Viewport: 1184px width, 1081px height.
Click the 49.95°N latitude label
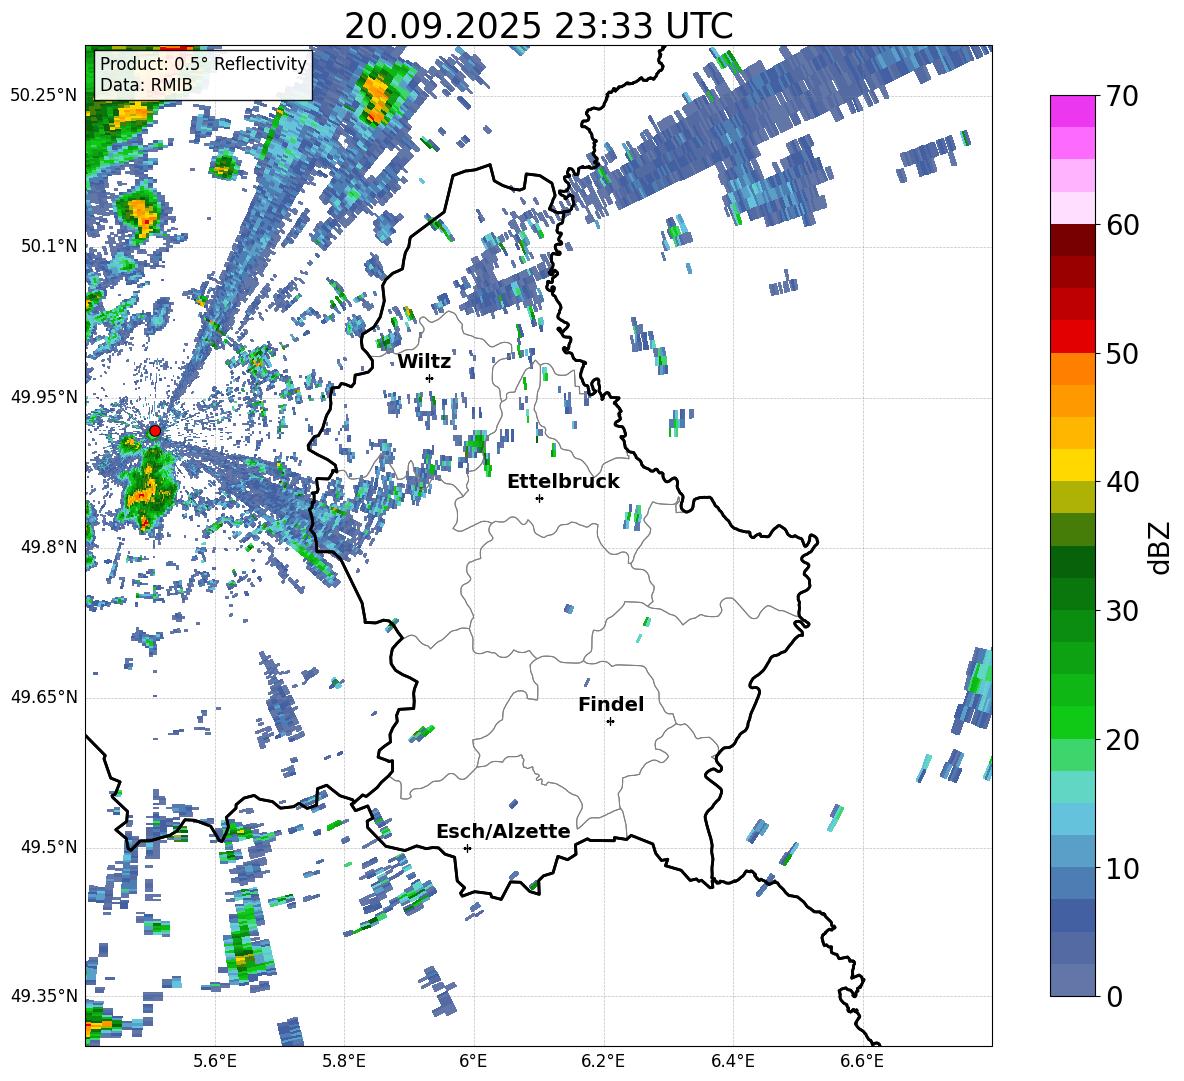tap(44, 397)
